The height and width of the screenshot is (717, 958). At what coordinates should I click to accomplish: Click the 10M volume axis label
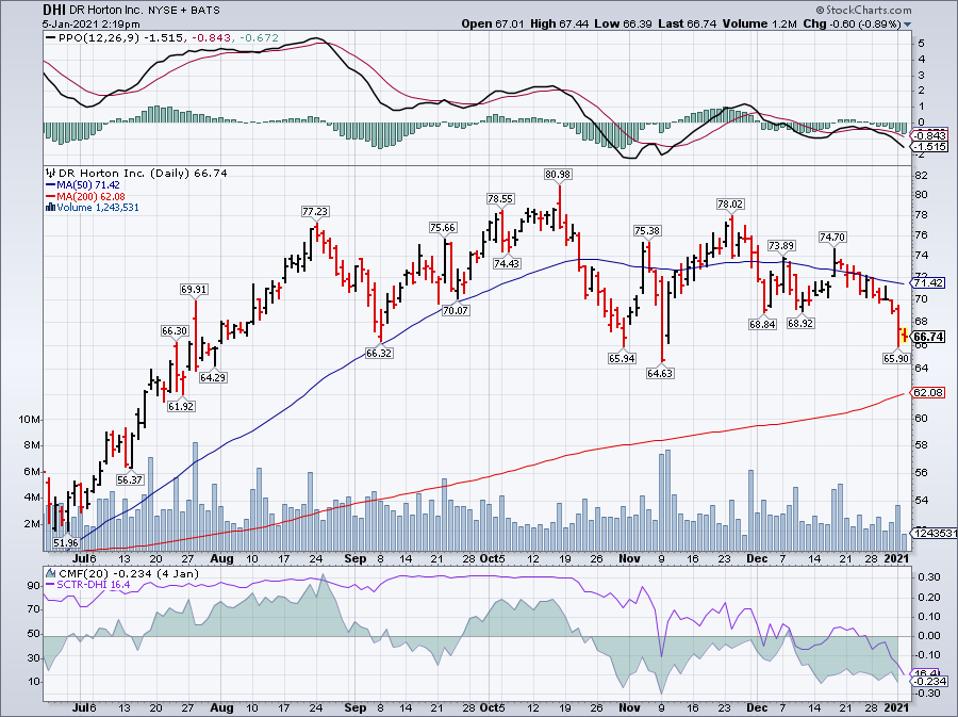29,420
